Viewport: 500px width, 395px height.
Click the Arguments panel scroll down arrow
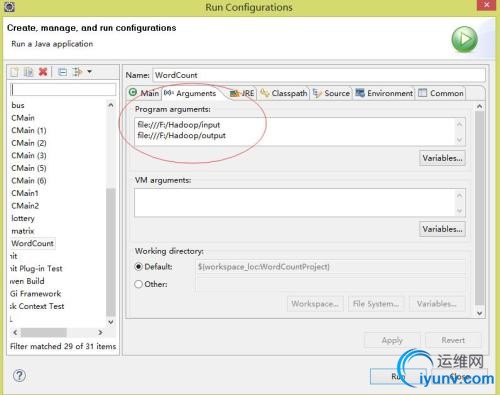[479, 313]
